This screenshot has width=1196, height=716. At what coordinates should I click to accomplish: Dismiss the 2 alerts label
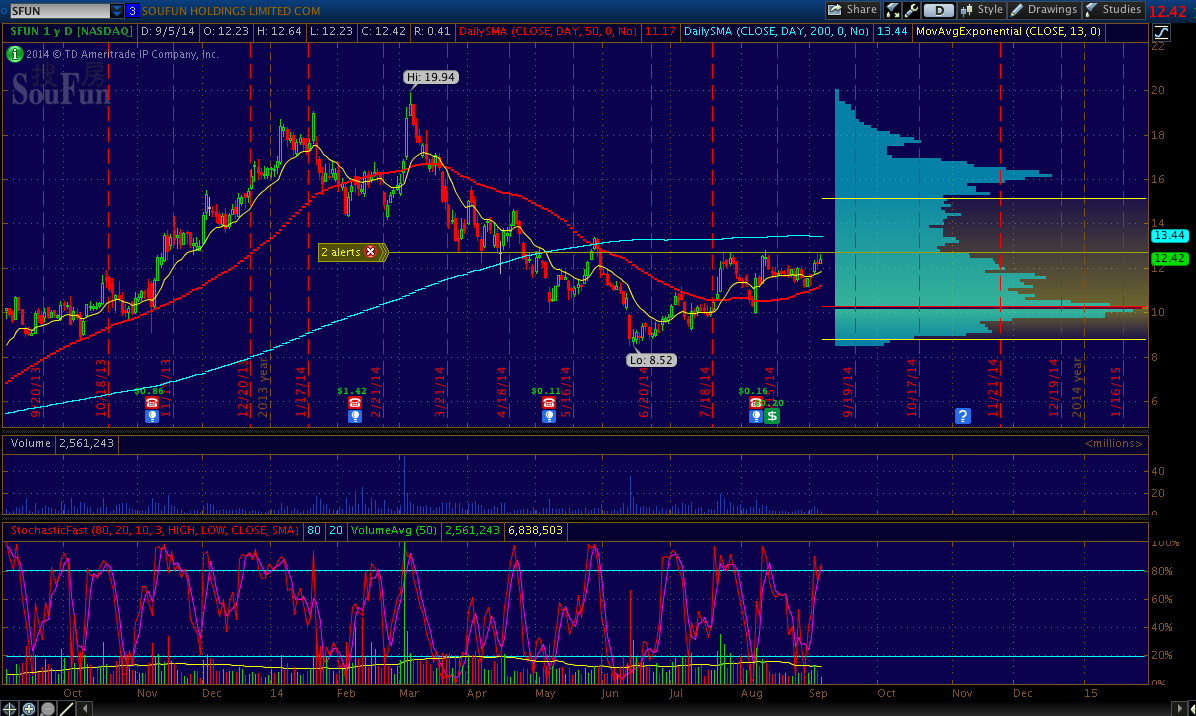coord(371,252)
